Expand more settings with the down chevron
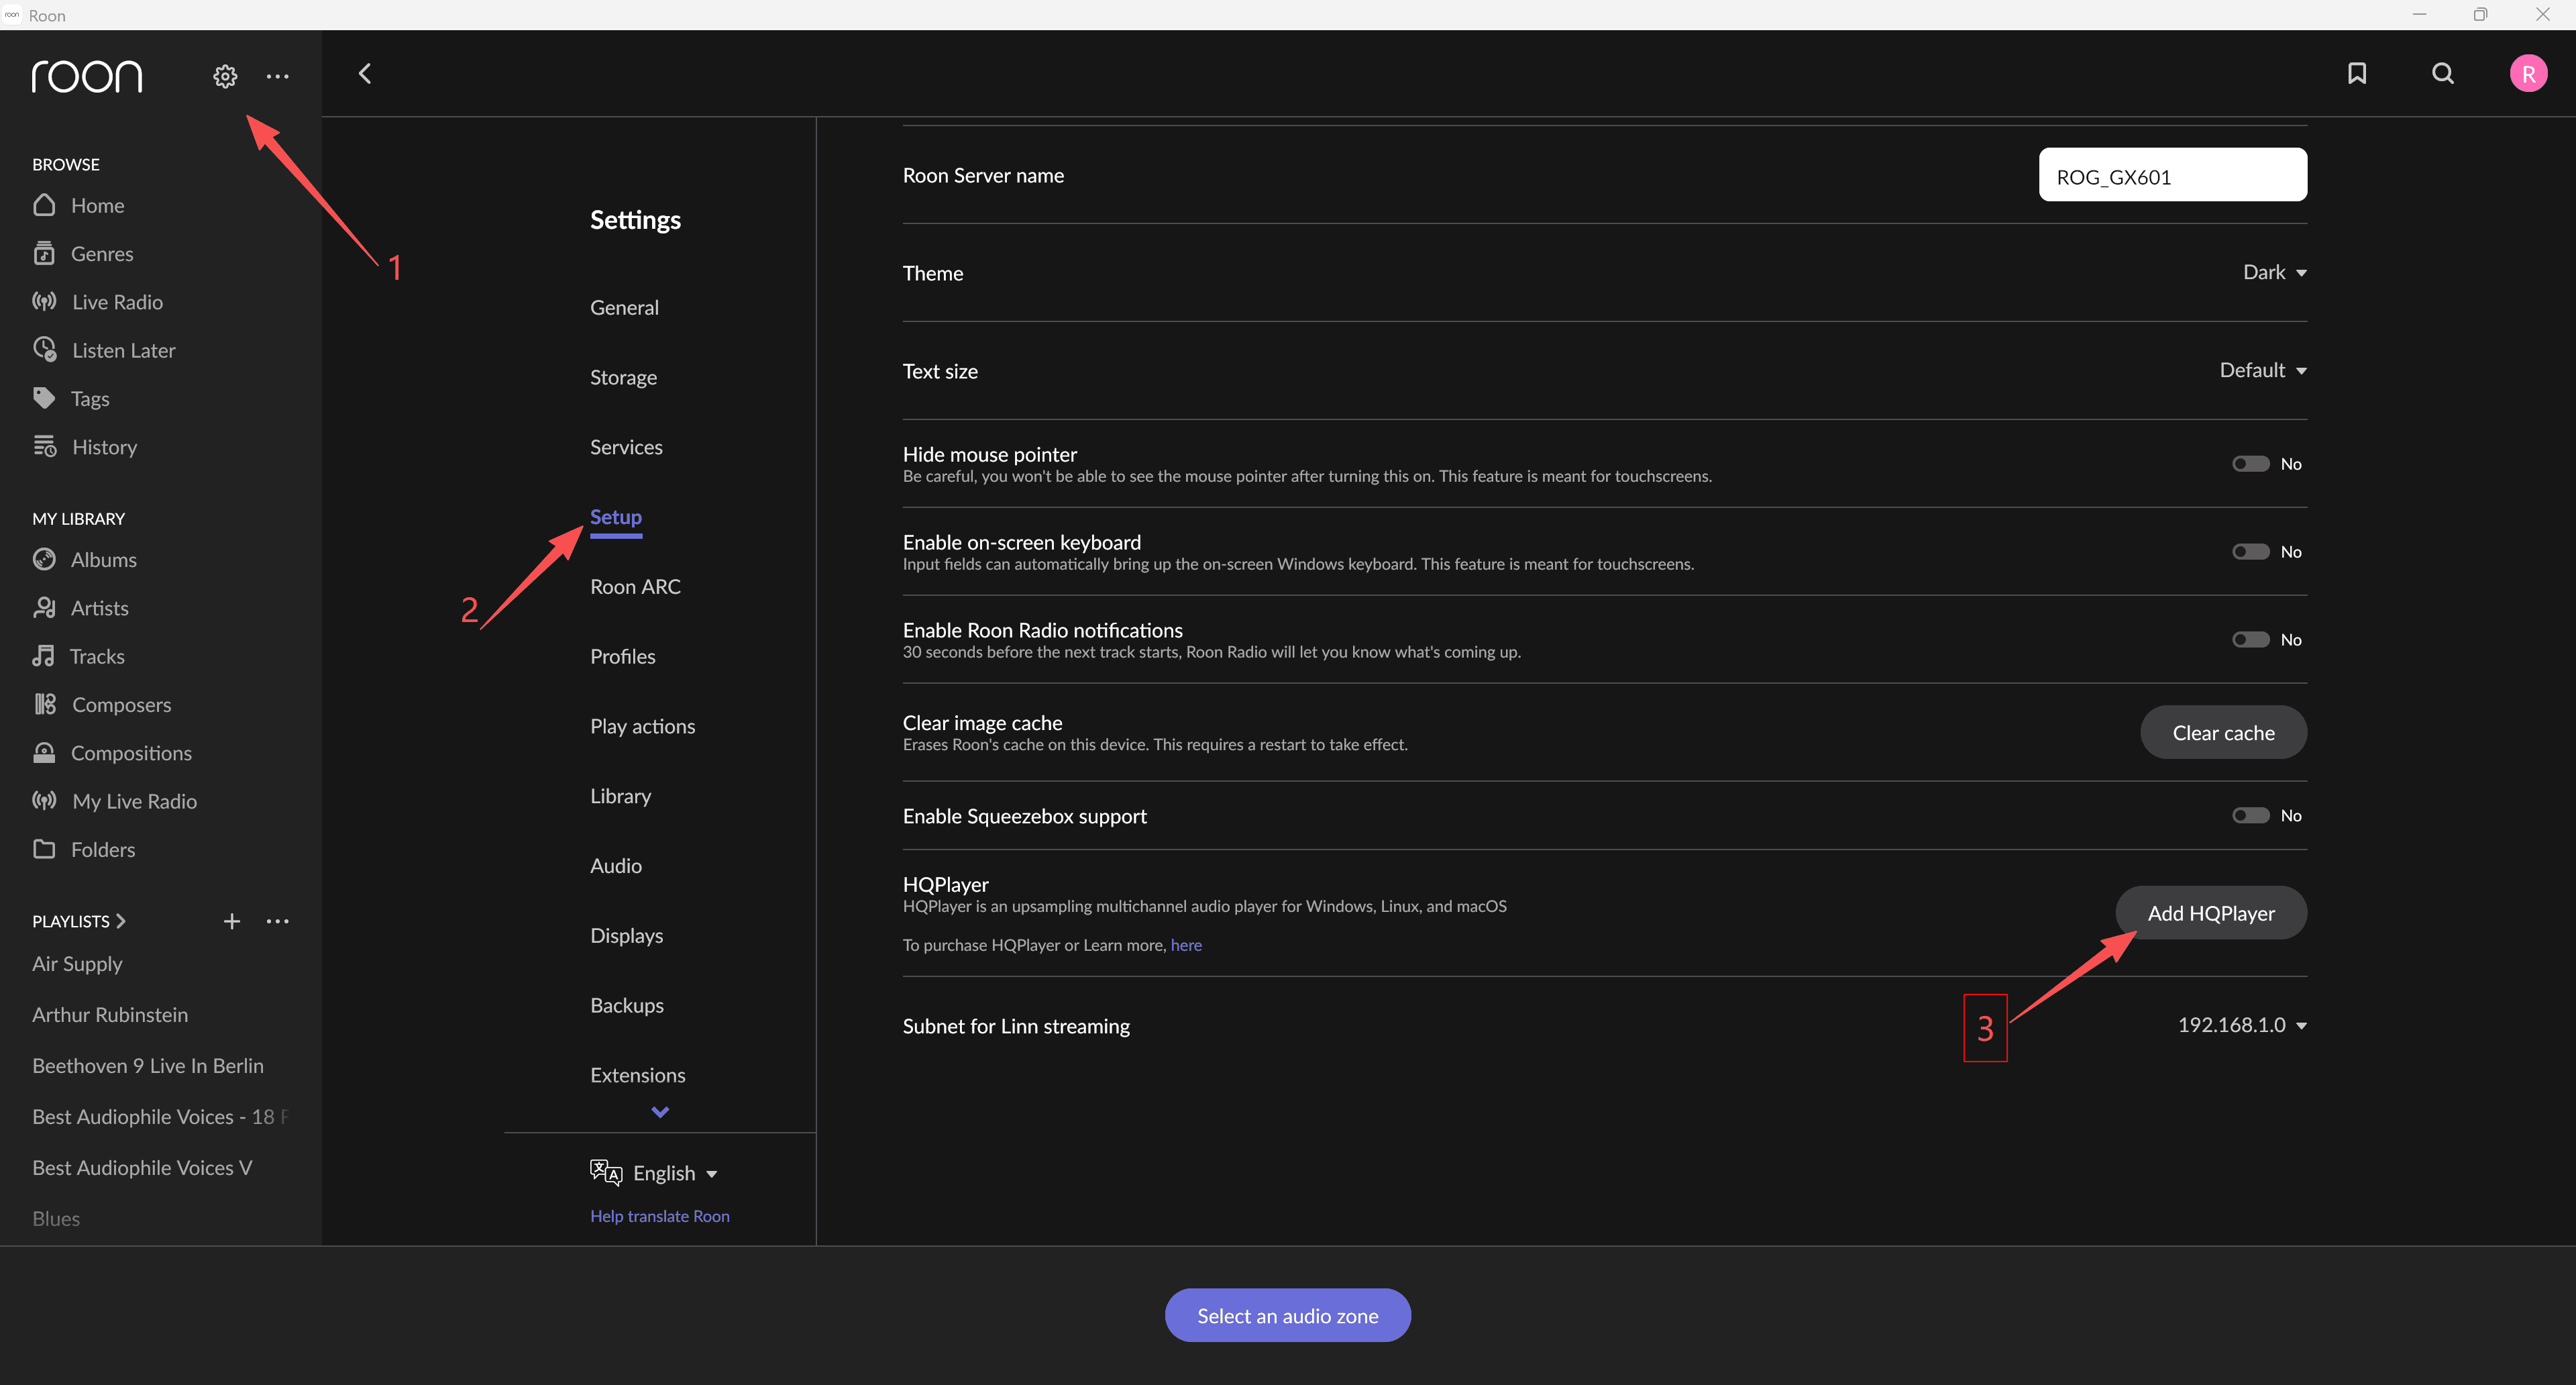Screen dimensions: 2576x1385 [660, 1112]
